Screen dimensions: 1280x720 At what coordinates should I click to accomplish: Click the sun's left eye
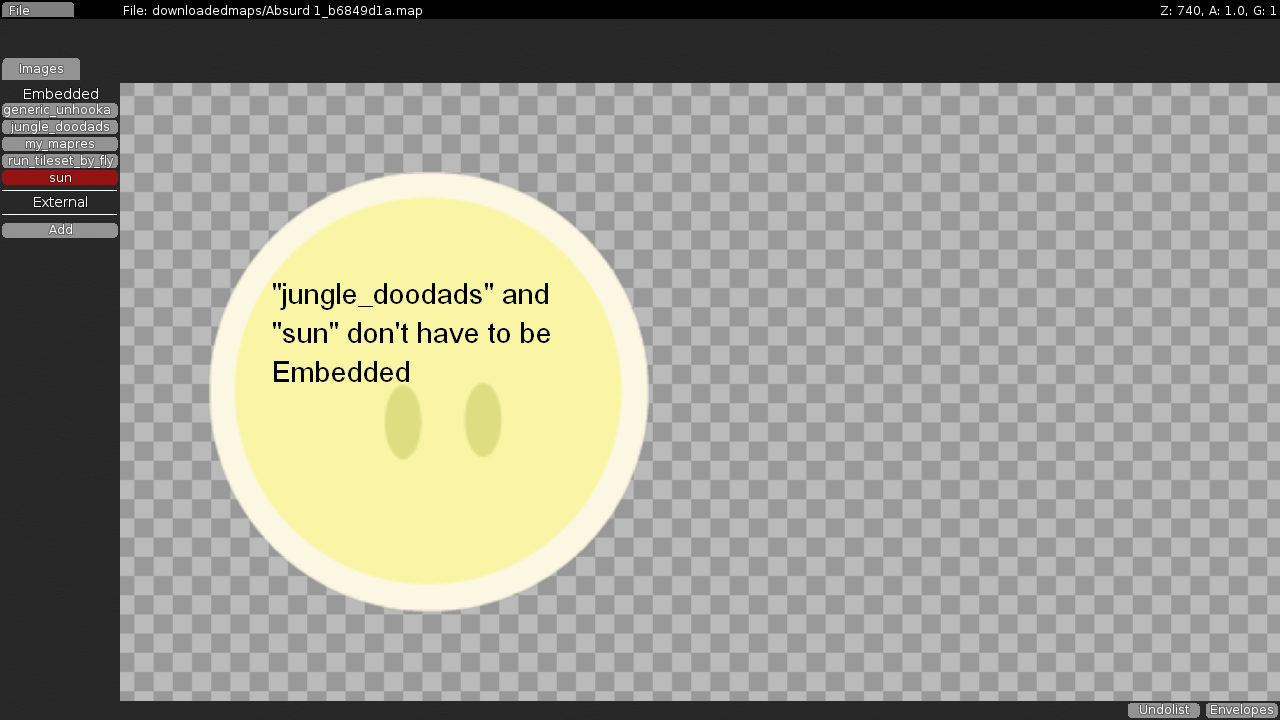(403, 421)
